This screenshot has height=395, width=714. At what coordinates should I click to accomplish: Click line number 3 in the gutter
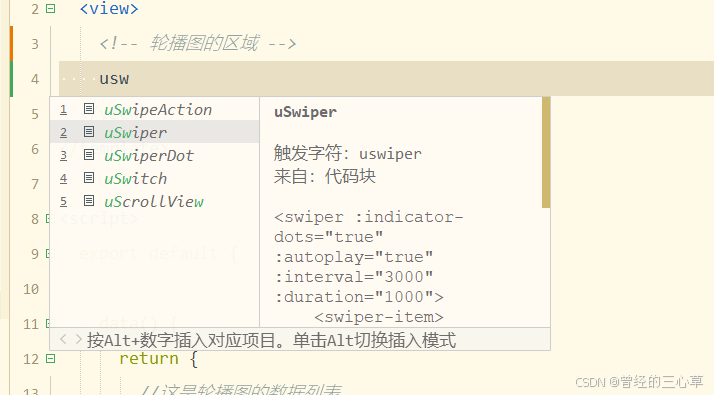(x=35, y=44)
